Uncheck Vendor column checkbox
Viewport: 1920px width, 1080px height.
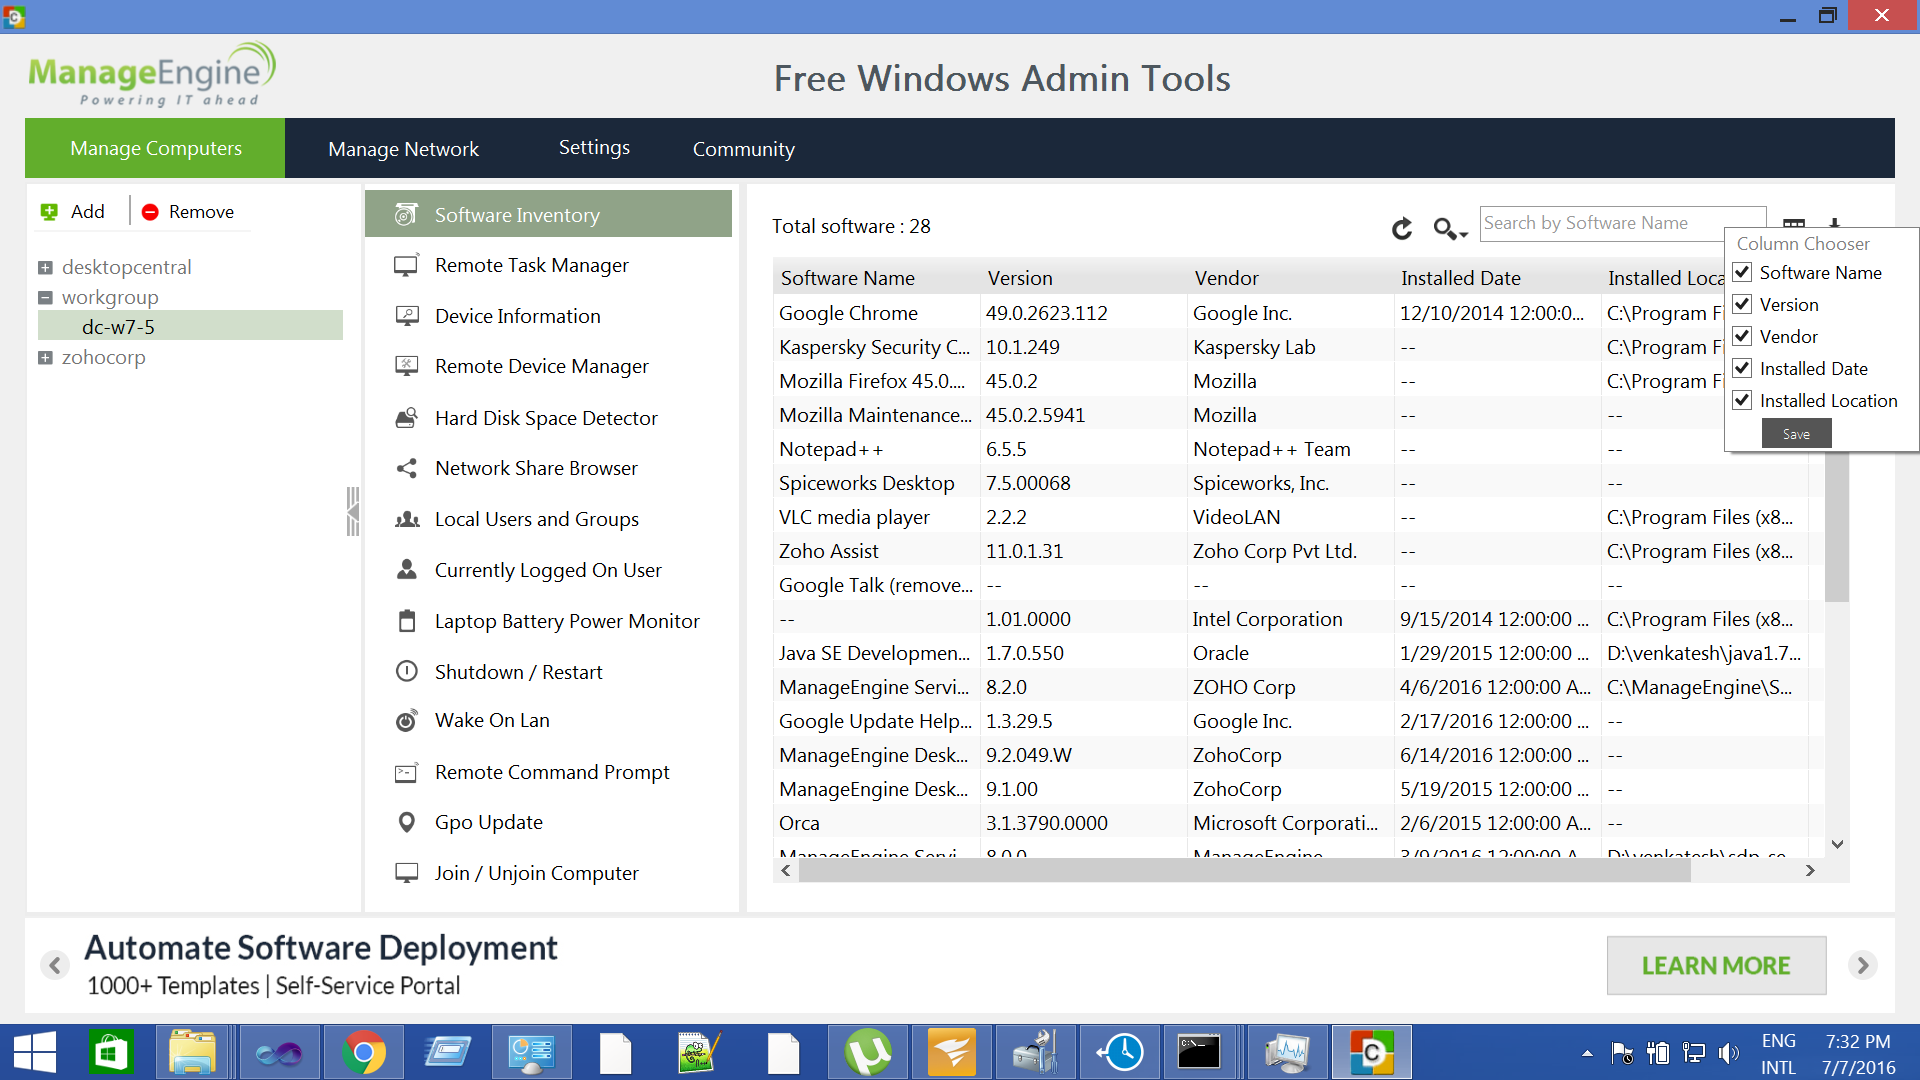click(1742, 336)
